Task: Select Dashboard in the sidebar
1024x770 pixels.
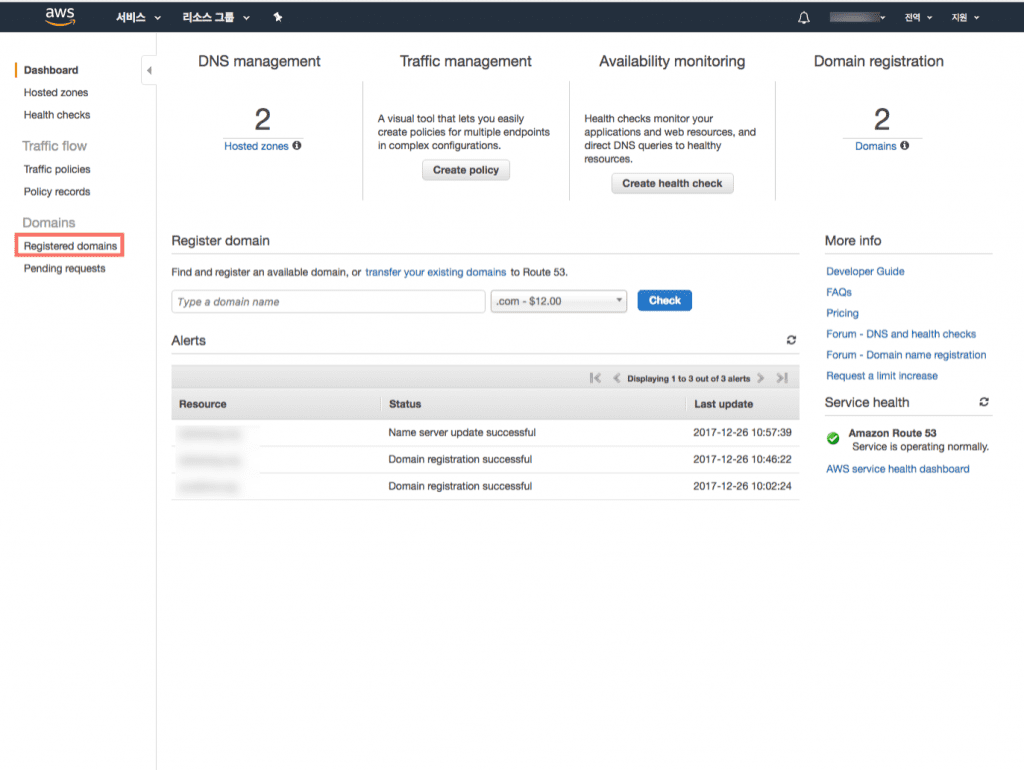Action: 51,70
